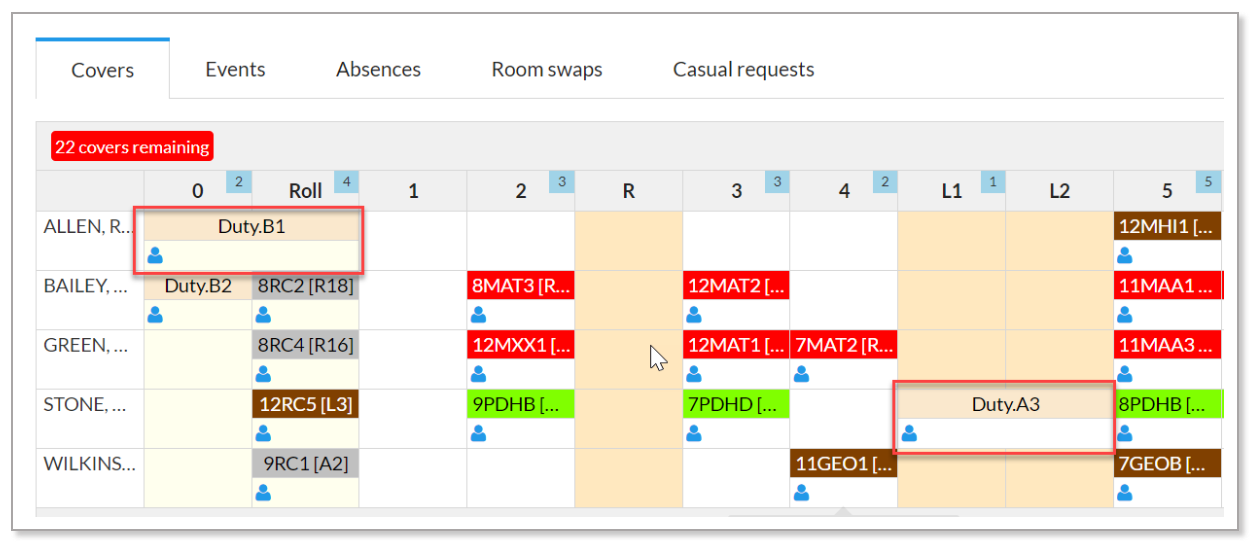Image resolution: width=1255 pixels, height=546 pixels.
Task: Click person icon under 7MAT2 class
Action: [801, 374]
